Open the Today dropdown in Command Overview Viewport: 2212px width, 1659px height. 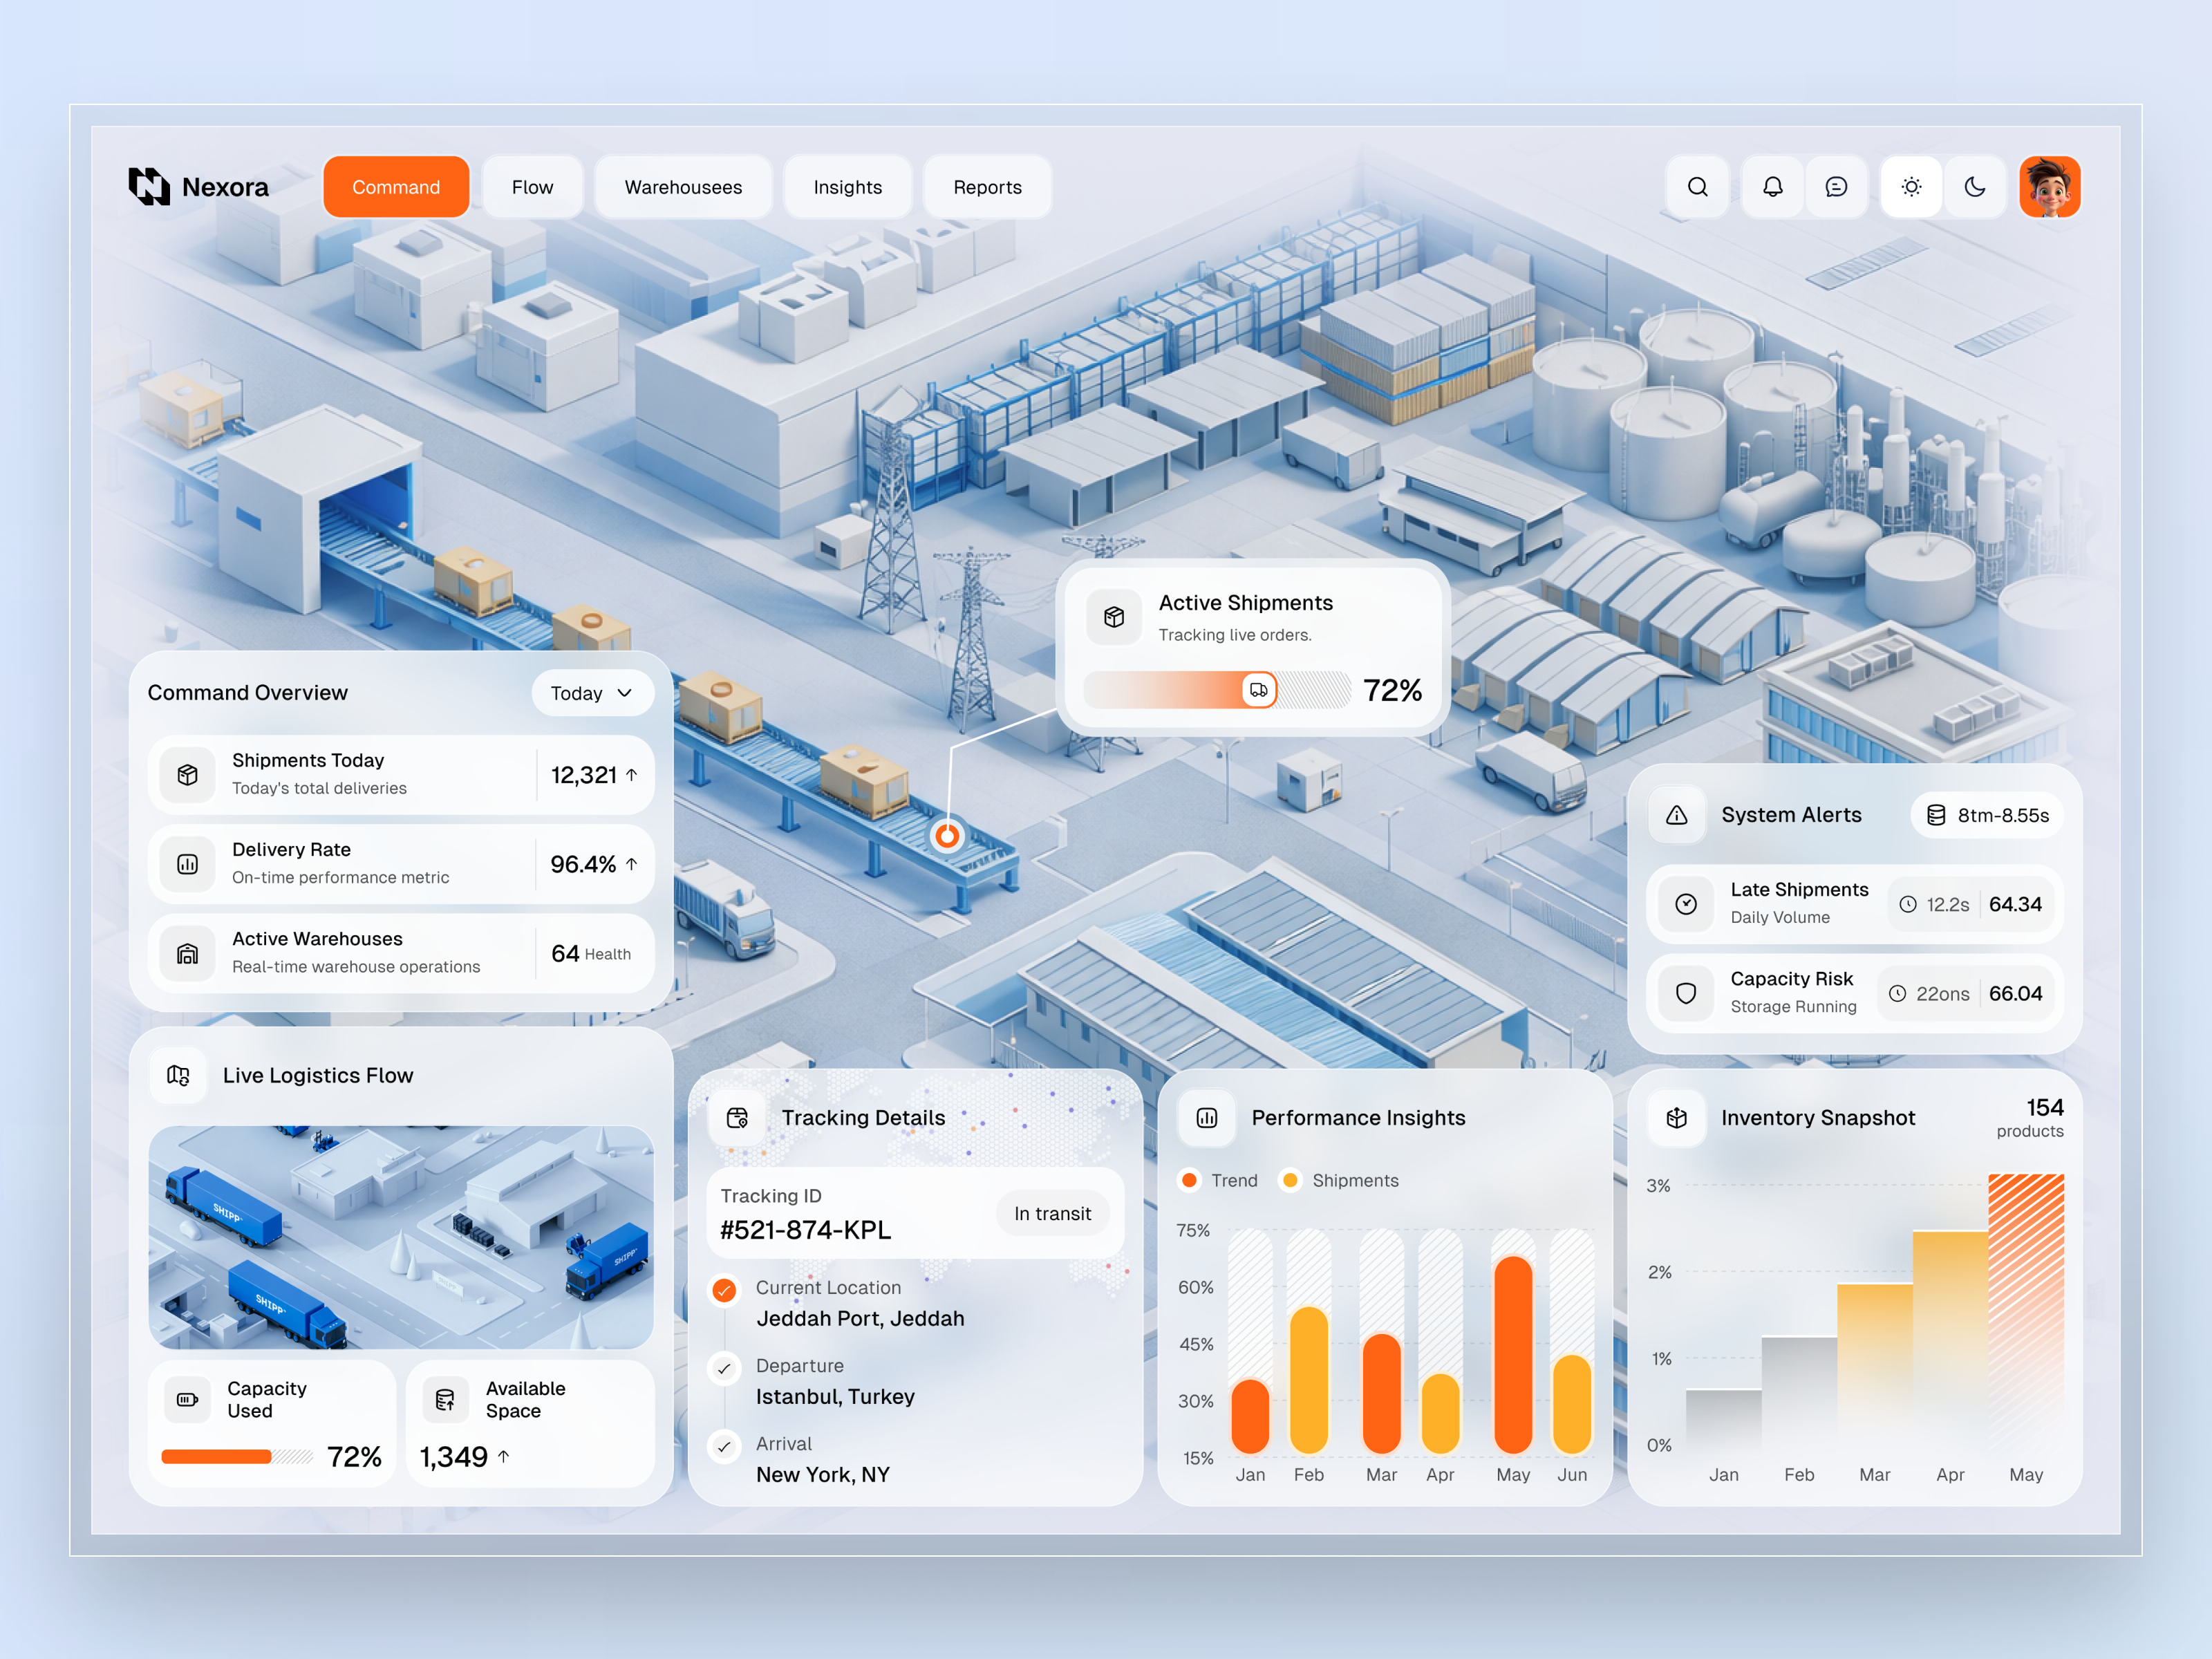592,692
